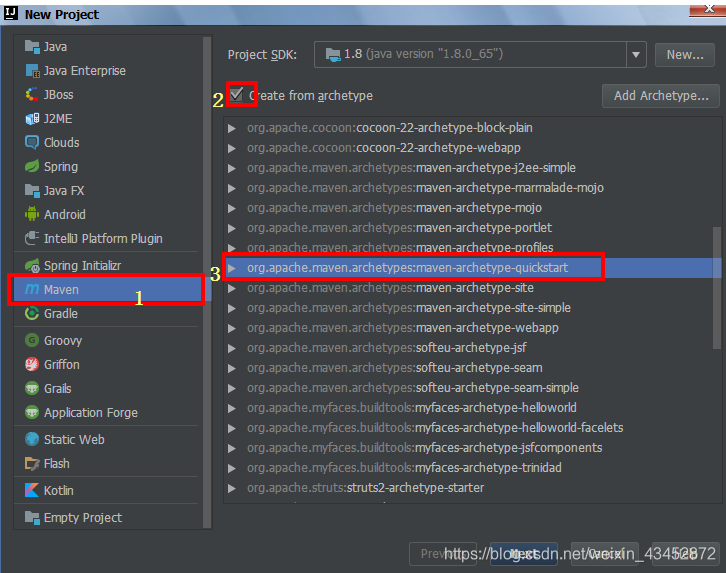The height and width of the screenshot is (573, 726).
Task: Choose the Java Enterprise icon
Action: pos(32,71)
